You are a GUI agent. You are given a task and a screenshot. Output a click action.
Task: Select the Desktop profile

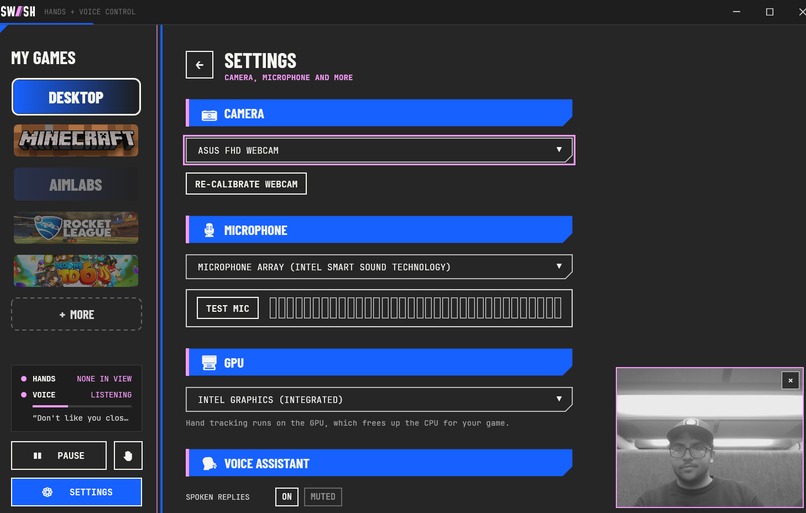76,97
